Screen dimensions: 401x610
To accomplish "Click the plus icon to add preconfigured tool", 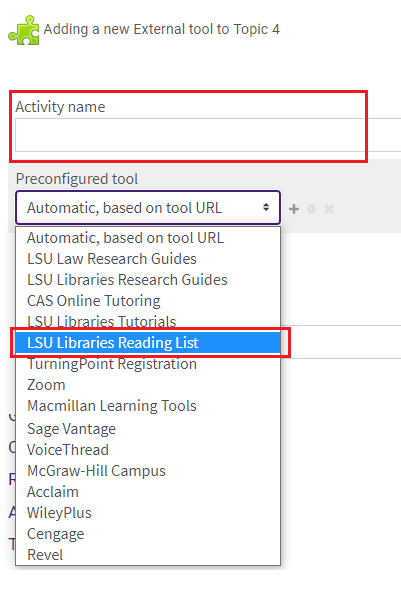I will pyautogui.click(x=294, y=209).
